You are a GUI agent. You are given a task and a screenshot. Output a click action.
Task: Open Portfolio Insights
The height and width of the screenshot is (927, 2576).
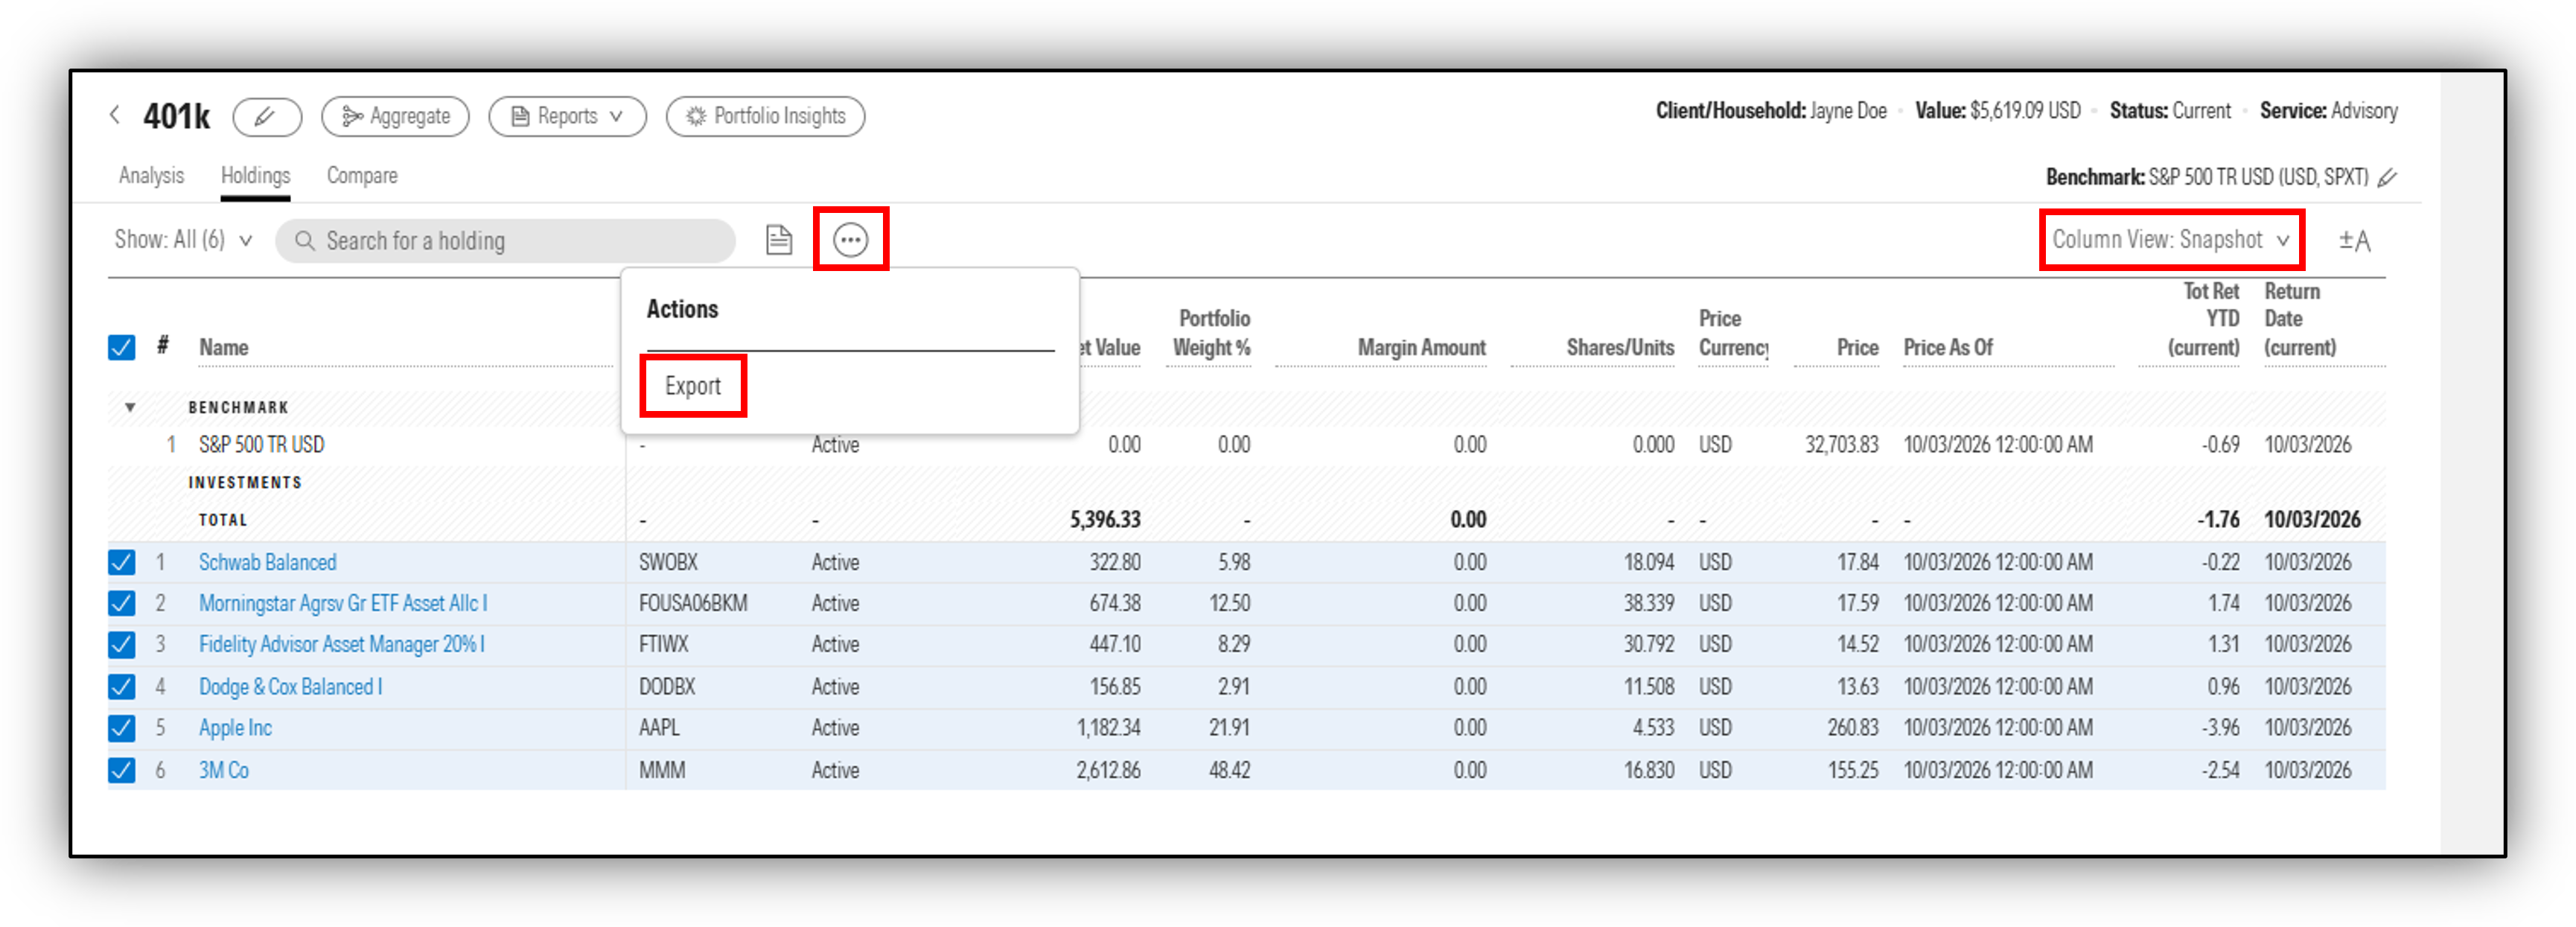[765, 117]
